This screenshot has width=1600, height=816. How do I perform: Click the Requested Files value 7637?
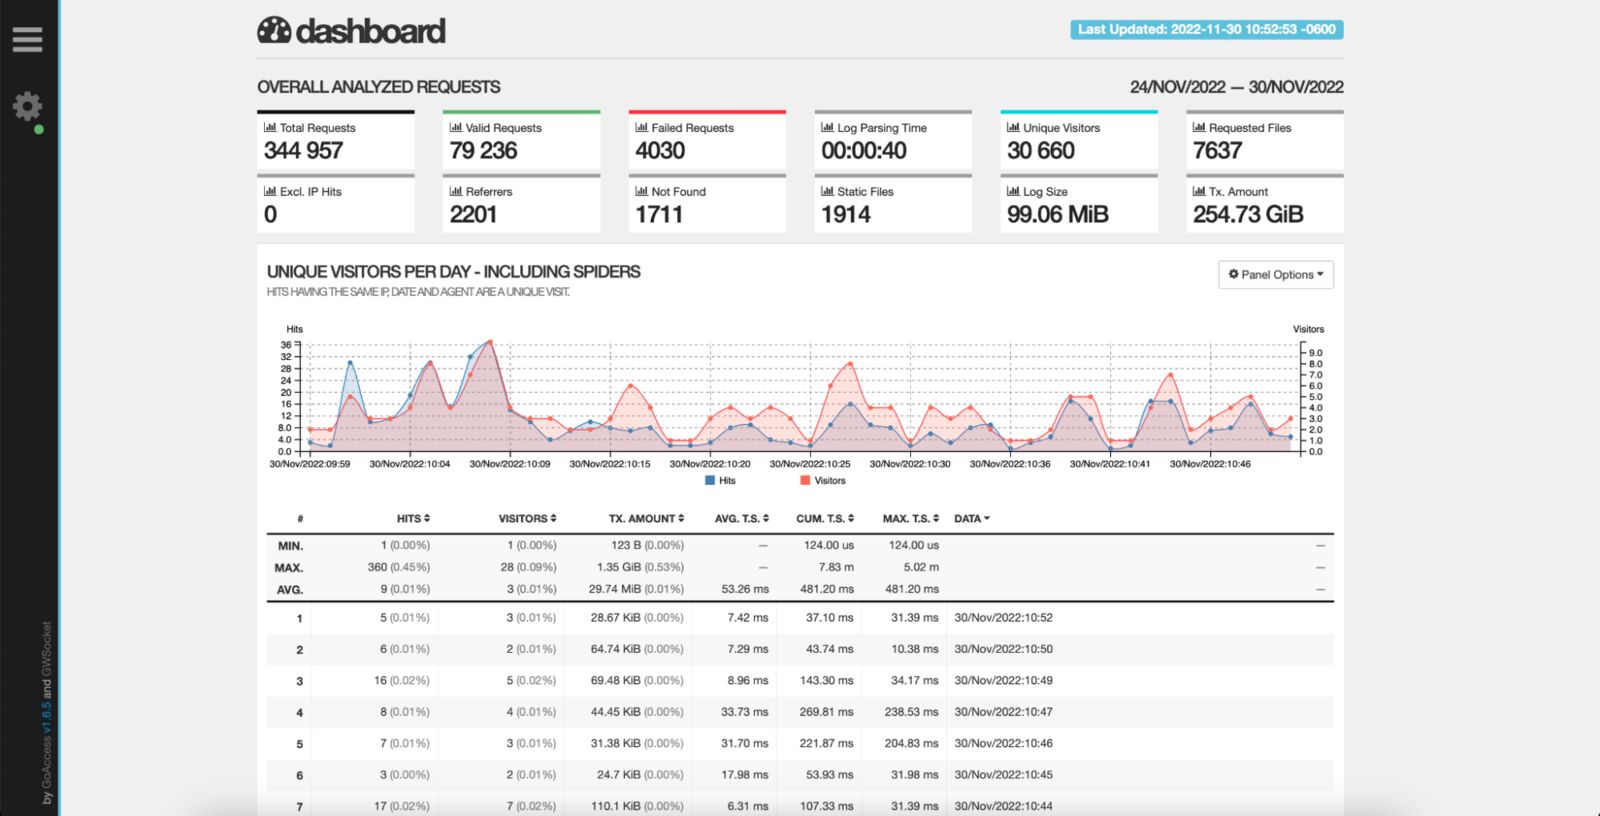click(1217, 151)
